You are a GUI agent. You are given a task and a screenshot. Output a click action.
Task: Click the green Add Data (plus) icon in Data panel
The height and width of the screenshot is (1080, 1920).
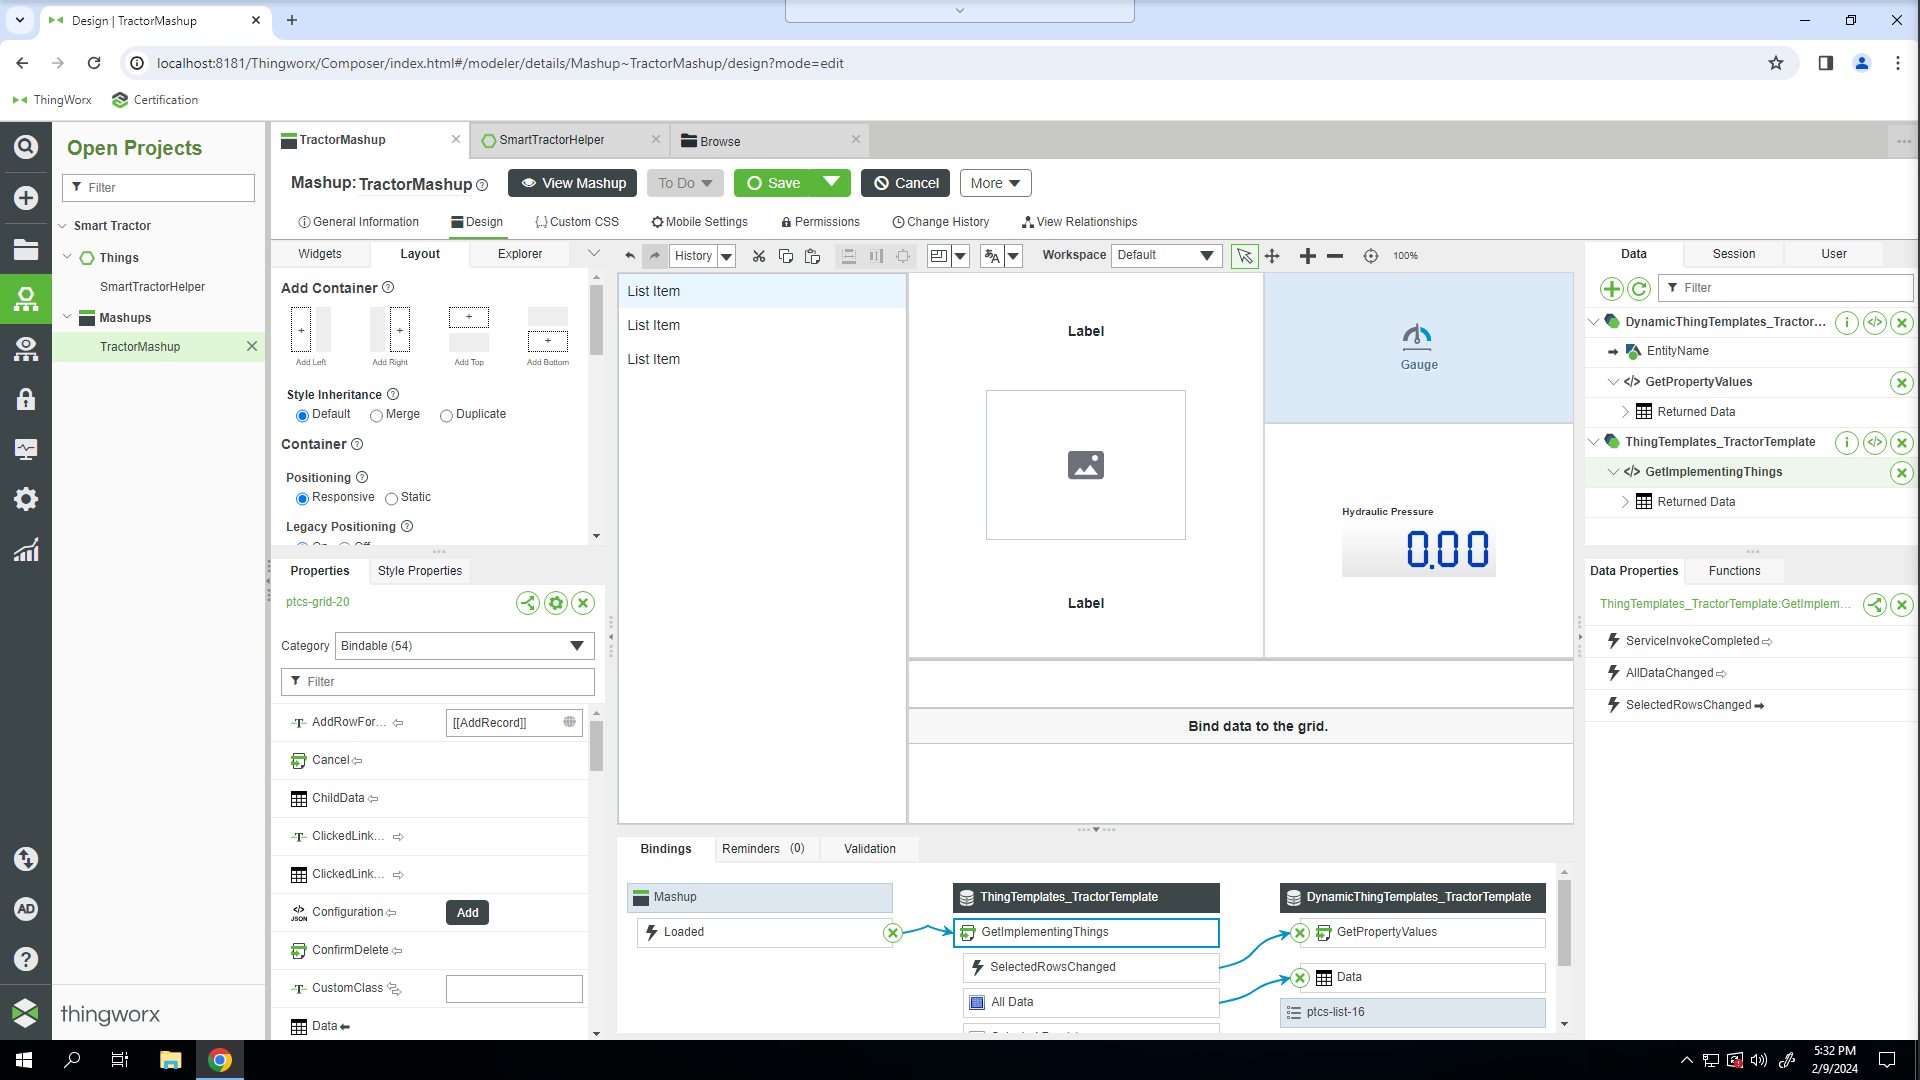pos(1612,289)
